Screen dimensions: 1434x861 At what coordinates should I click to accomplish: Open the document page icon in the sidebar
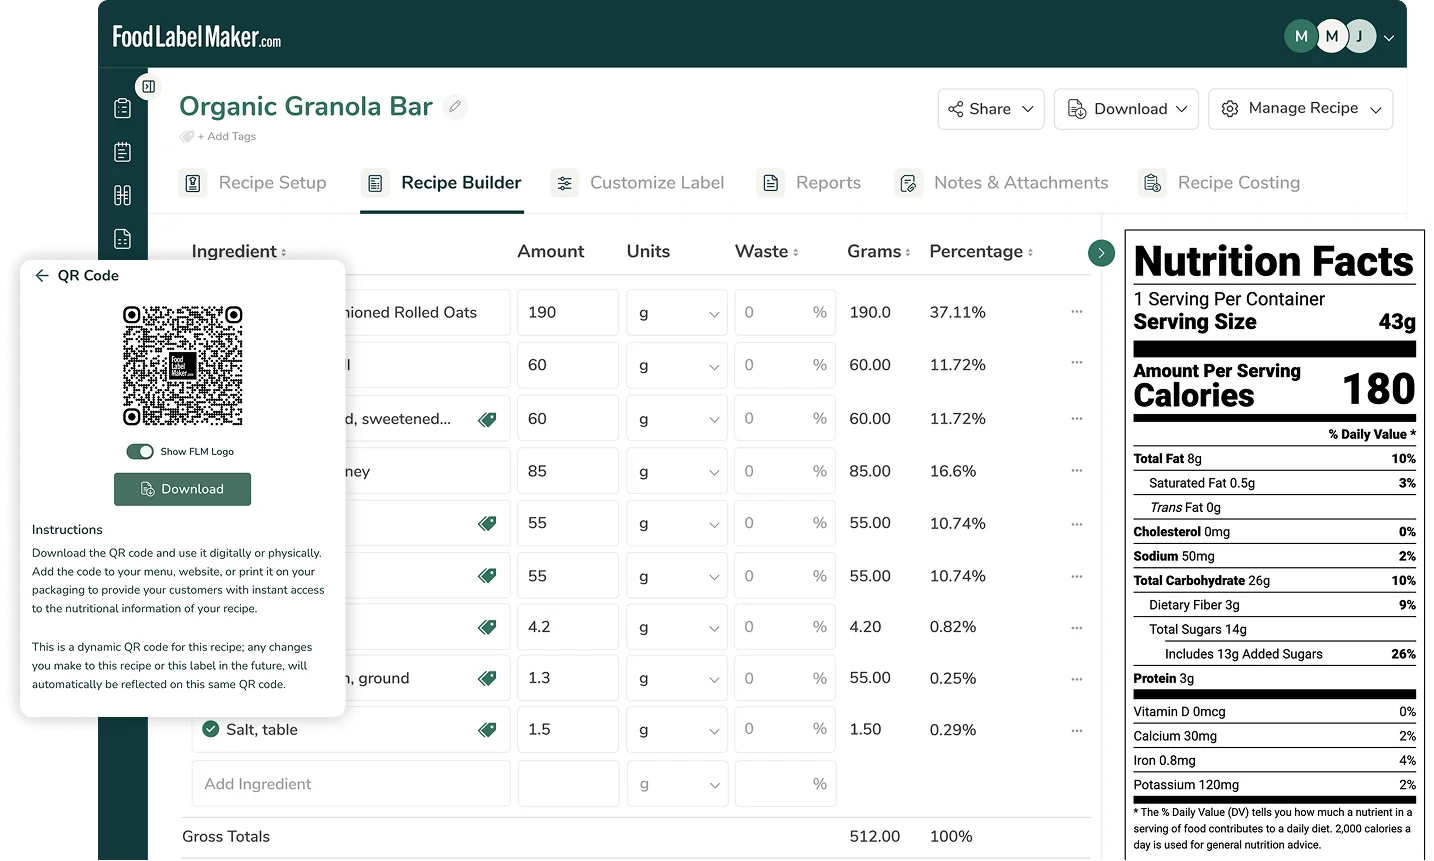tap(123, 239)
